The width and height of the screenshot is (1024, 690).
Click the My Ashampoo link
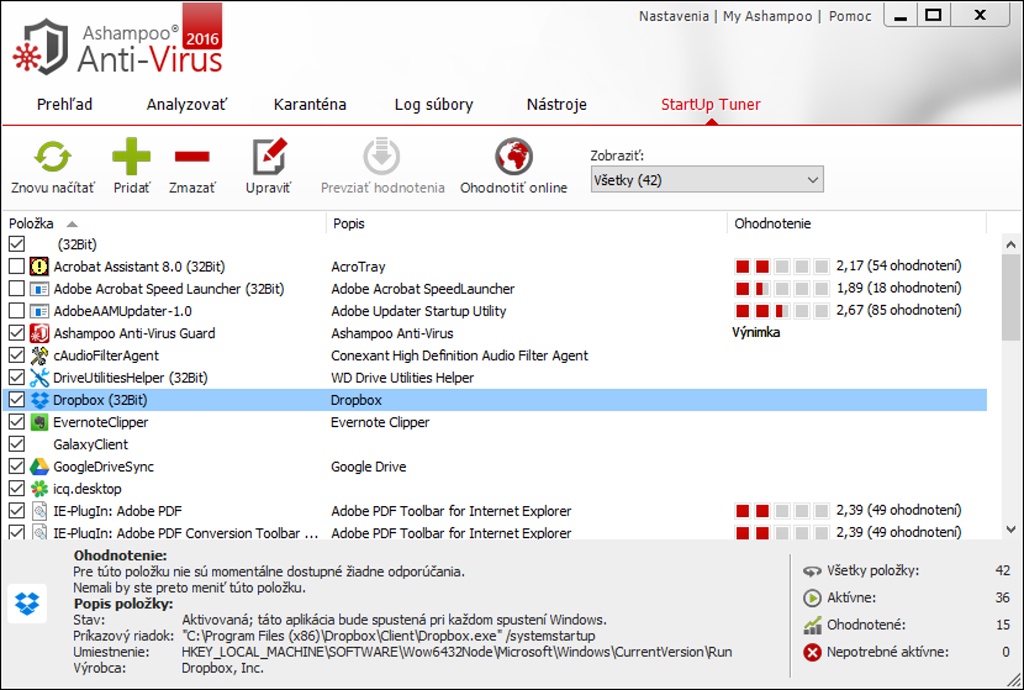767,16
